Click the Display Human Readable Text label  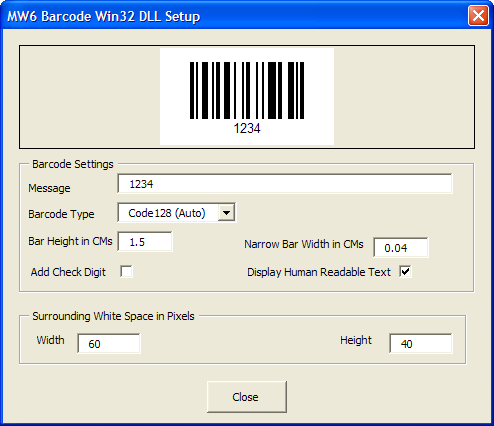[x=319, y=272]
